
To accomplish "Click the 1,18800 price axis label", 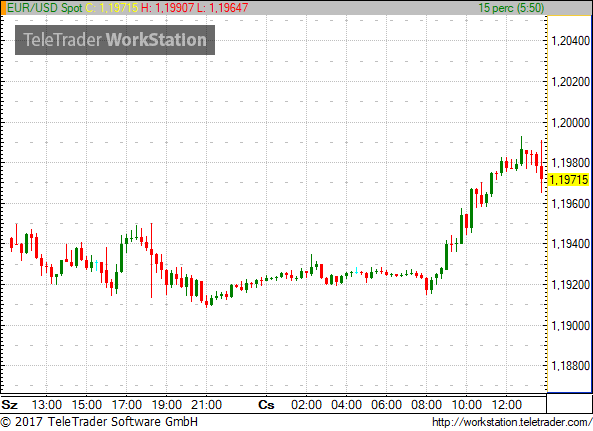I will (571, 366).
